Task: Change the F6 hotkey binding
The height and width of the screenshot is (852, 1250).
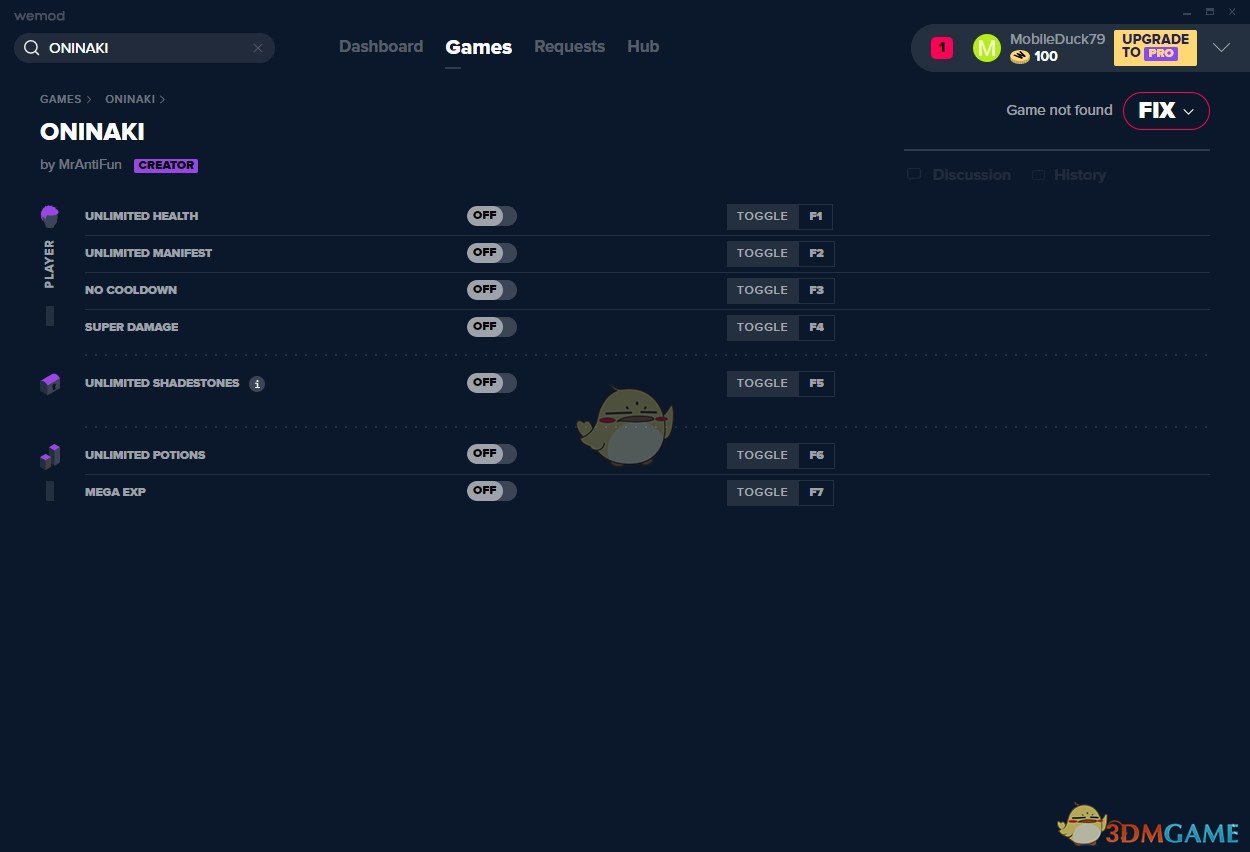Action: 816,455
